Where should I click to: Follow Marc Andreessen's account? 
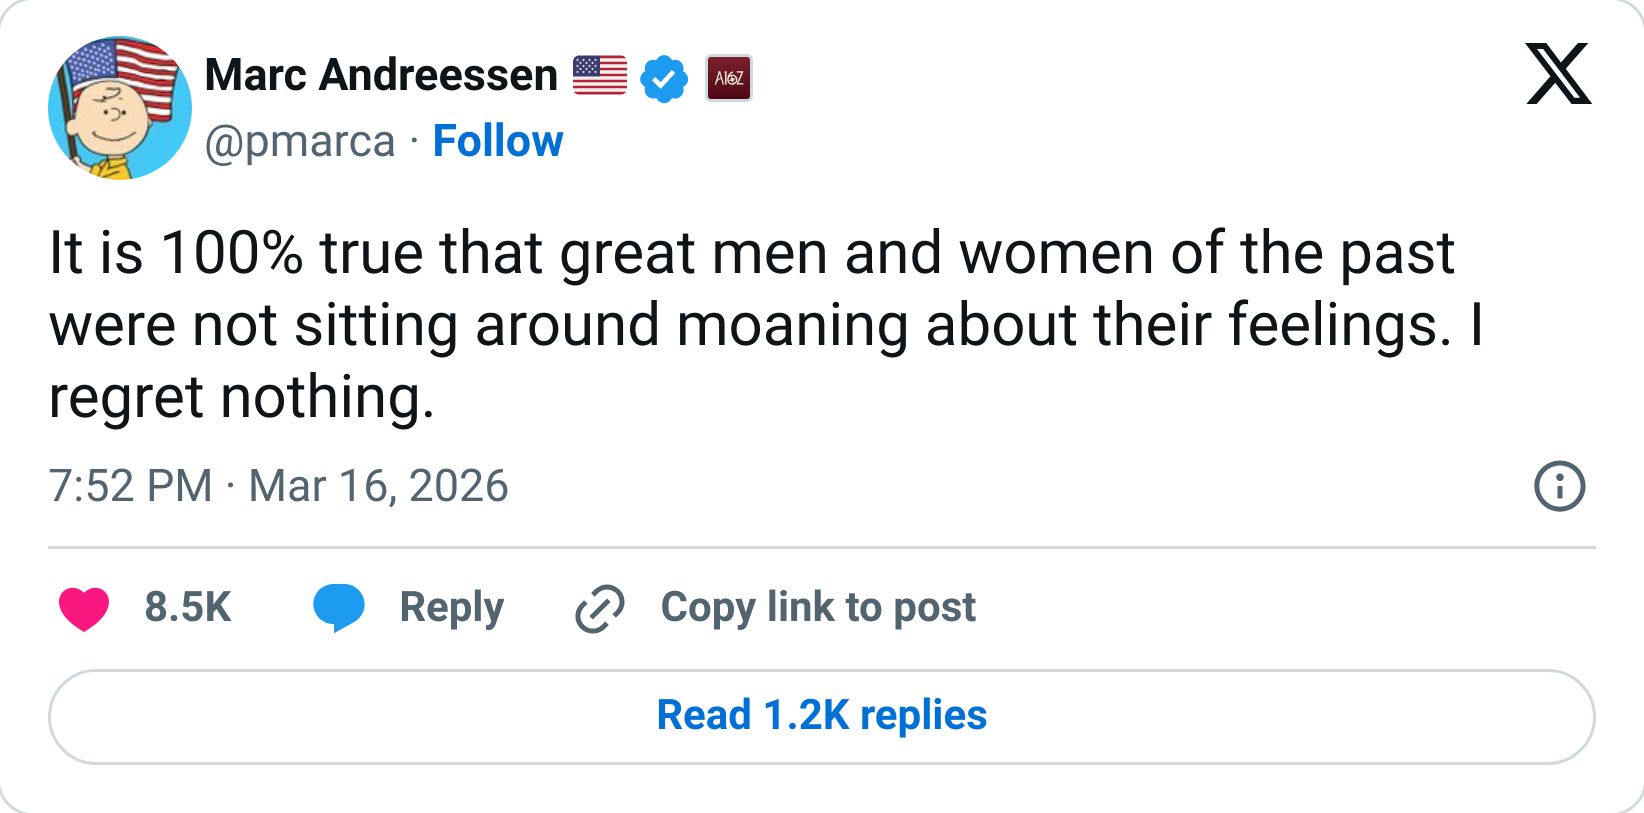(x=497, y=141)
